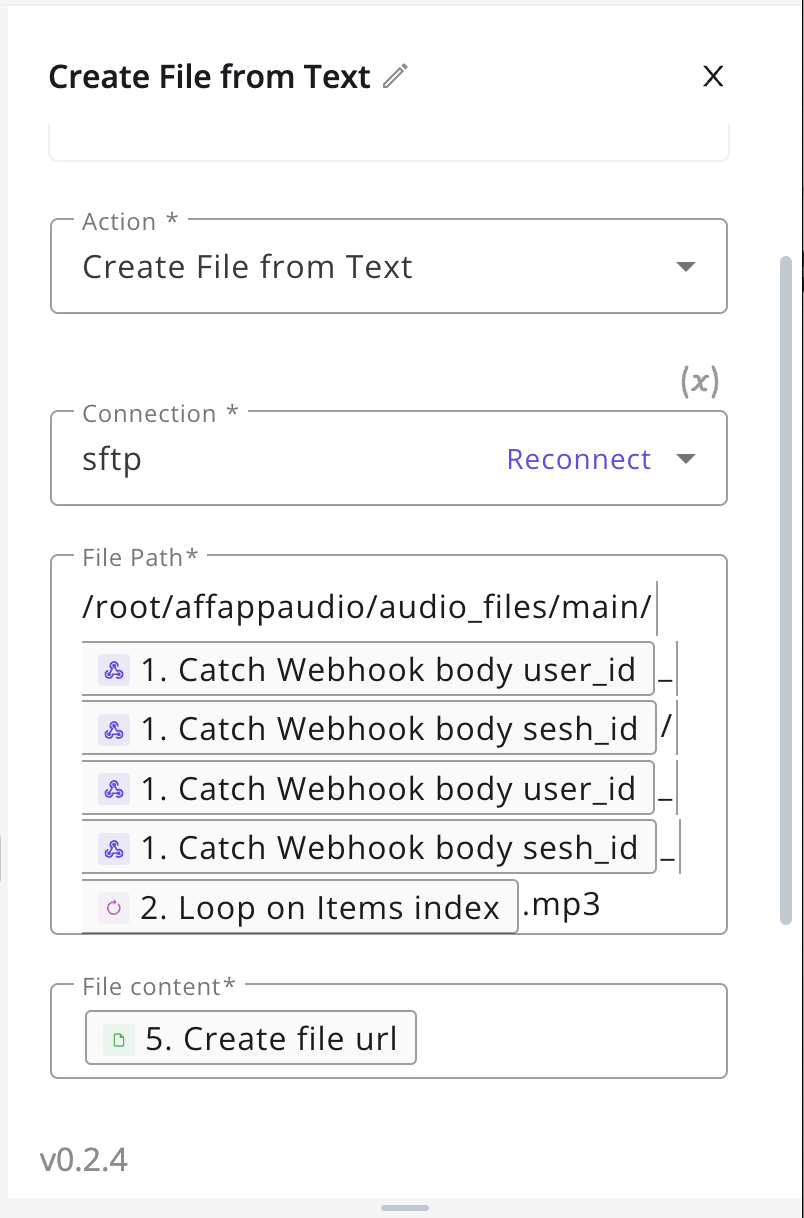Image resolution: width=804 pixels, height=1218 pixels.
Task: Click webhook icon on second user_id chip
Action: coord(114,790)
